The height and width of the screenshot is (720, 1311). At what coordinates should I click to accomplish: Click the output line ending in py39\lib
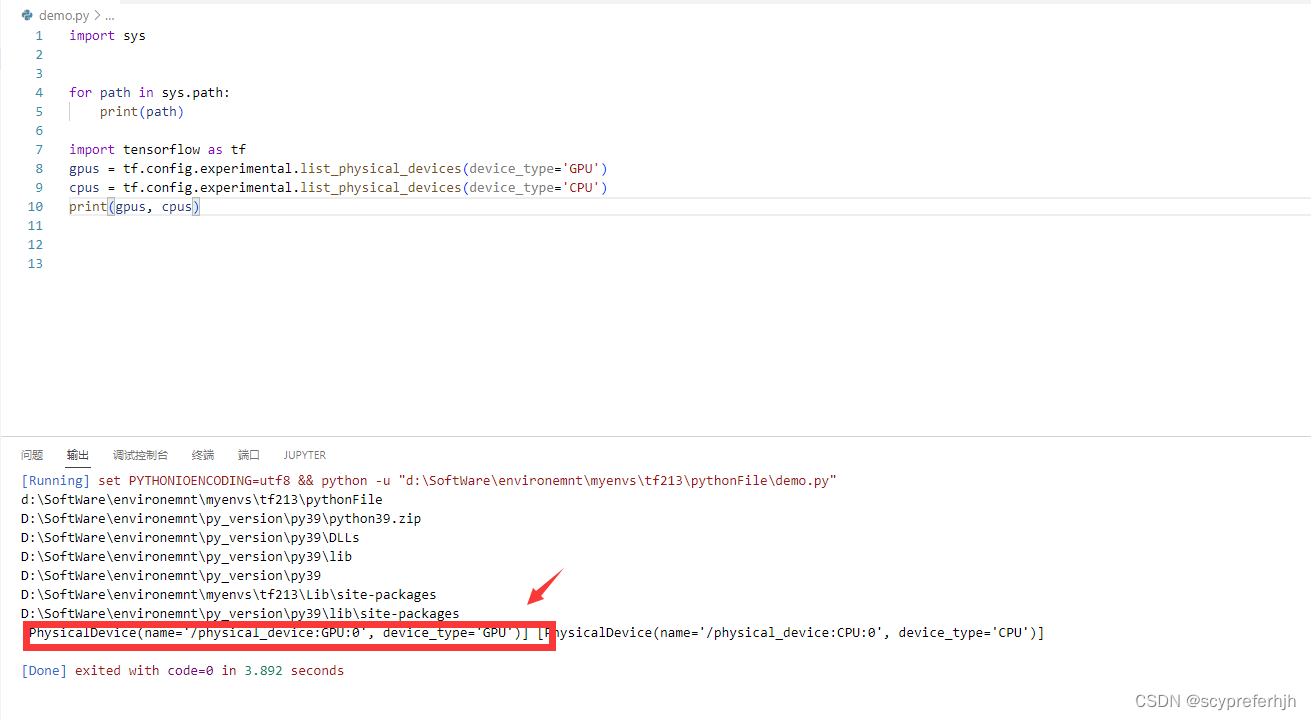(186, 556)
